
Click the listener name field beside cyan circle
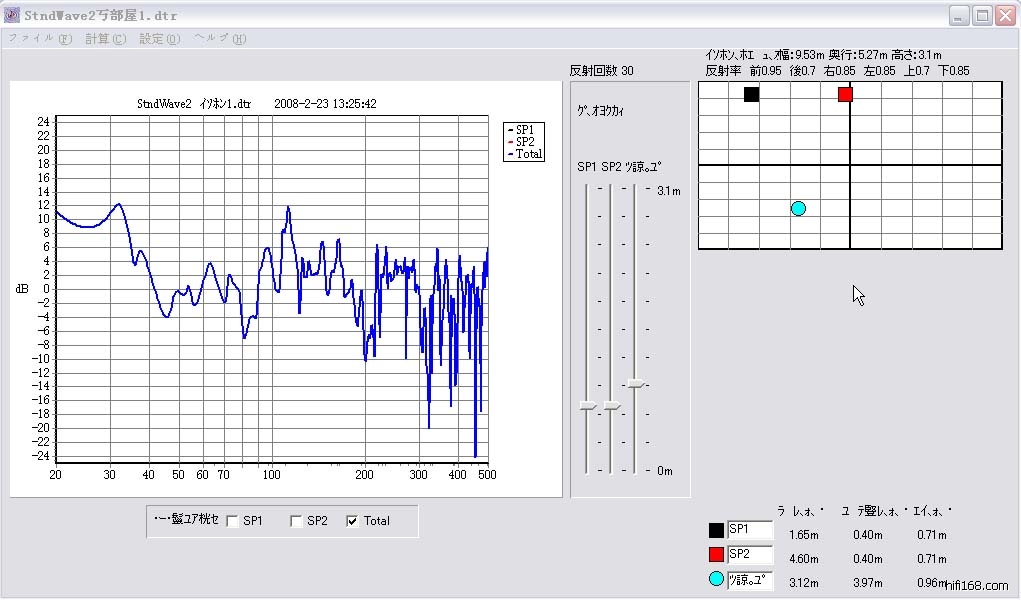(749, 580)
